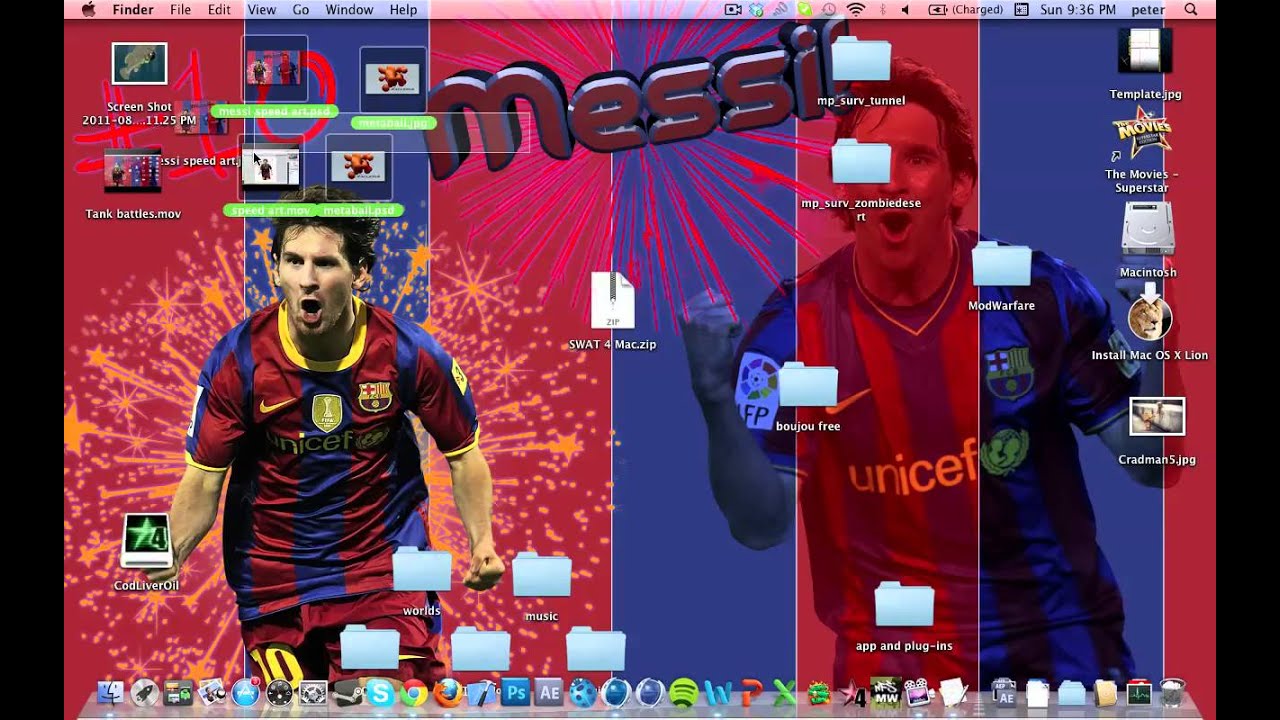The image size is (1280, 720).
Task: Launch Excel from the Dock
Action: tap(784, 693)
